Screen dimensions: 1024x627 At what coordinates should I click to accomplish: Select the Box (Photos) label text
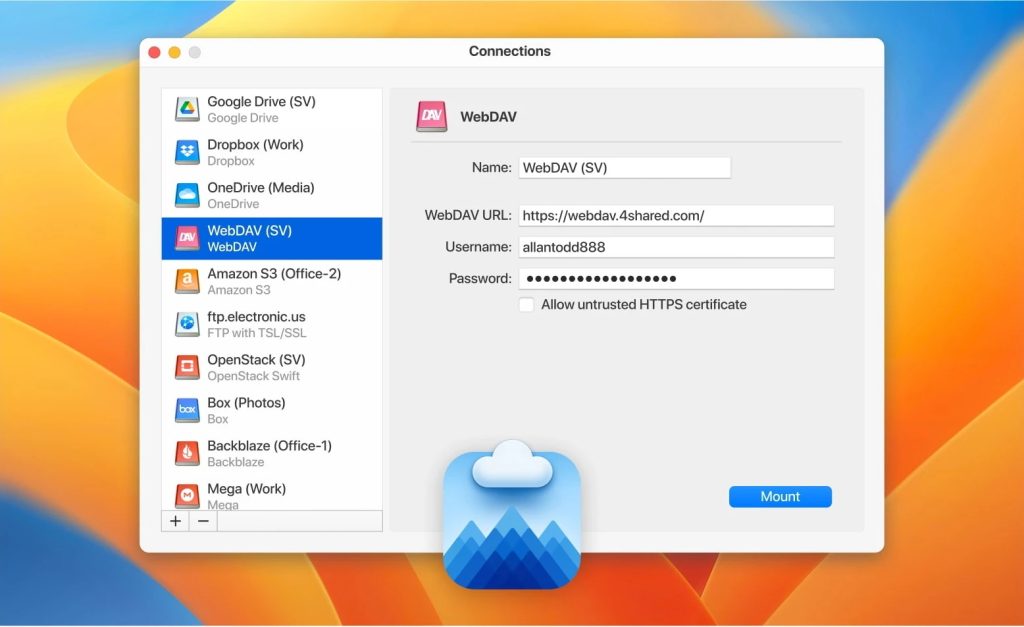point(246,403)
